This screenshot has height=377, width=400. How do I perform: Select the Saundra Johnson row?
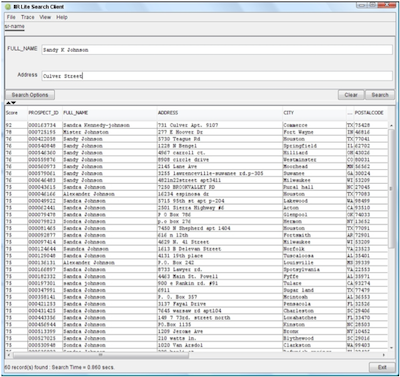(197, 249)
